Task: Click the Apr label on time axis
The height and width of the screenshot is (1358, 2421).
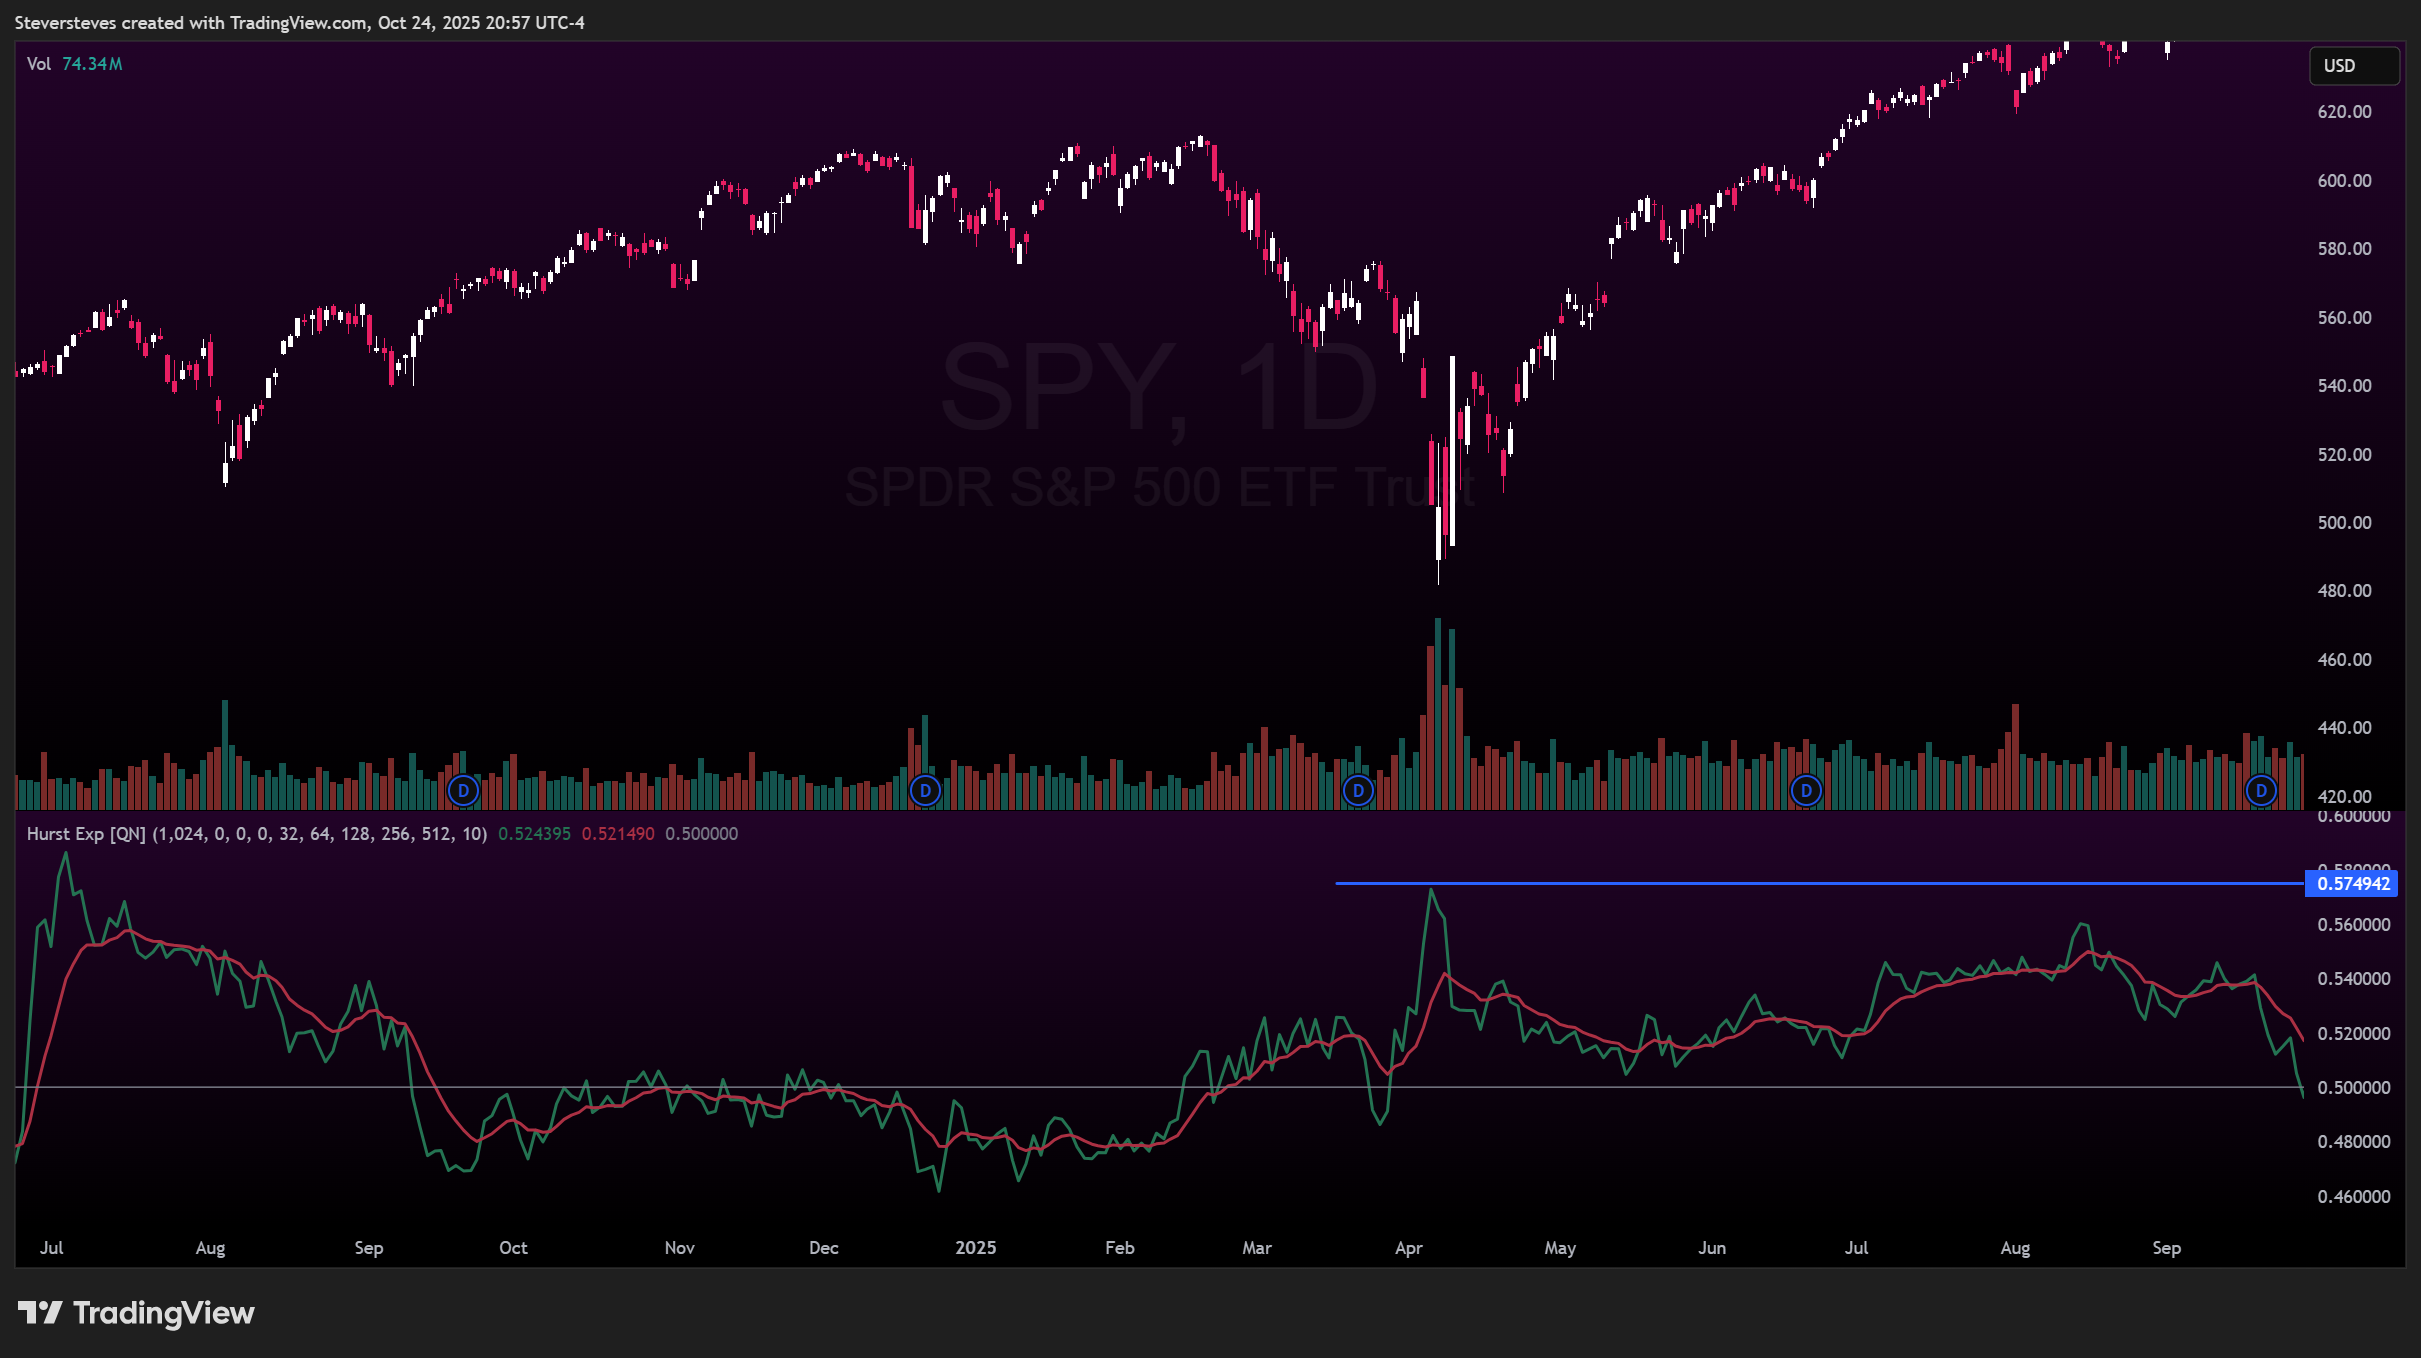Action: click(x=1409, y=1248)
